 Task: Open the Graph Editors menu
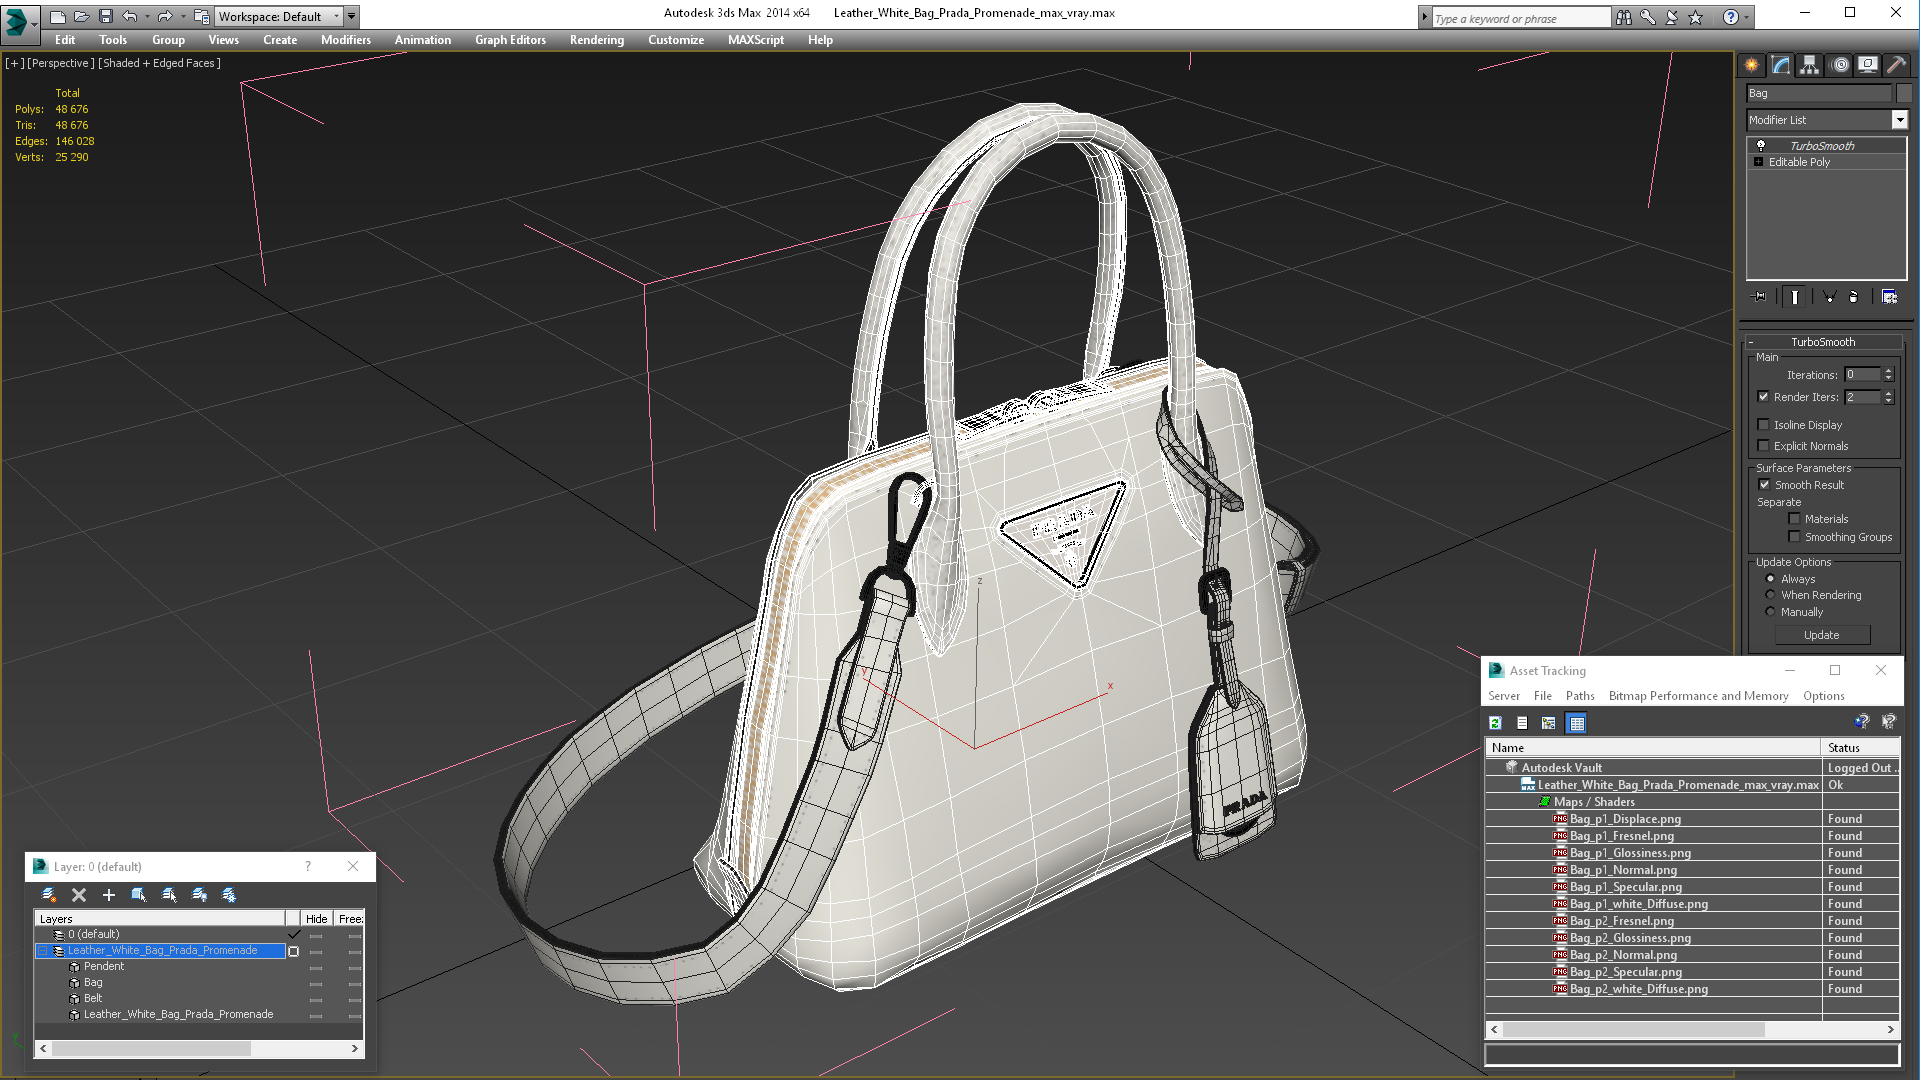coord(510,40)
